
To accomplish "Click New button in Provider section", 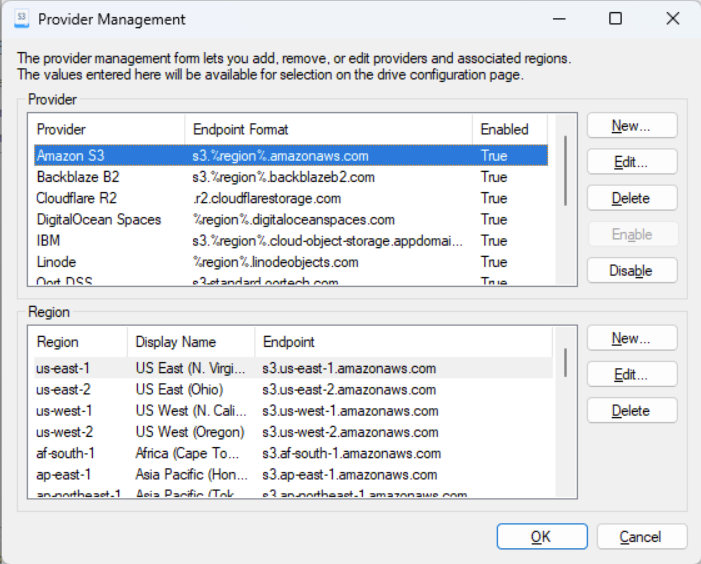I will (632, 126).
